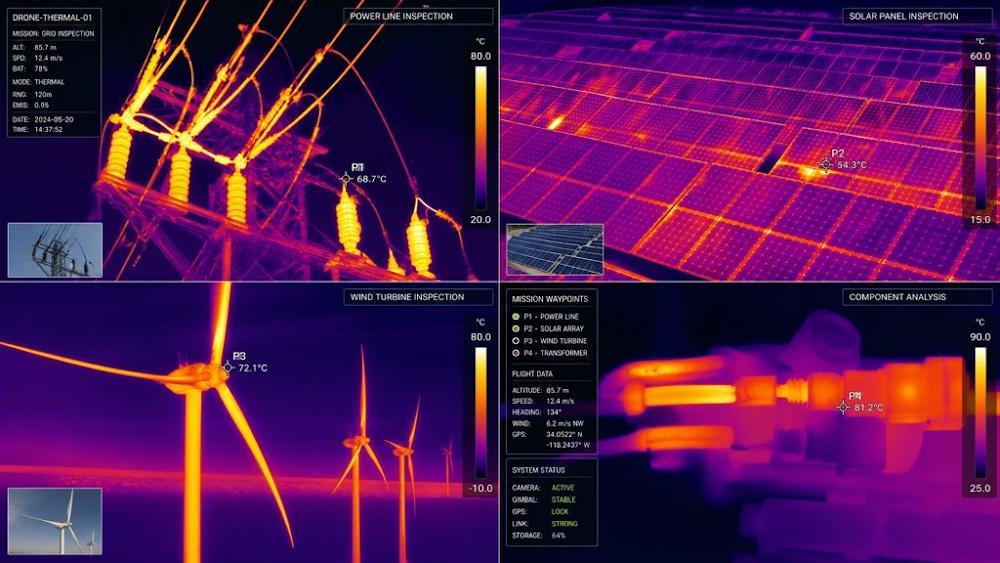Click the 68.7°C reading at P1
Viewport: 1000px width, 563px height.
click(x=371, y=179)
